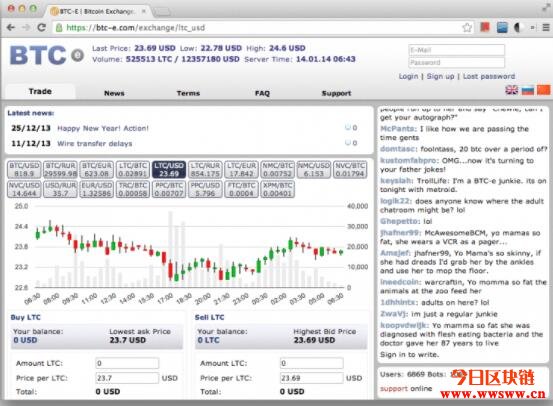Image resolution: width=553 pixels, height=406 pixels.
Task: Open the FAQ tab
Action: [262, 93]
